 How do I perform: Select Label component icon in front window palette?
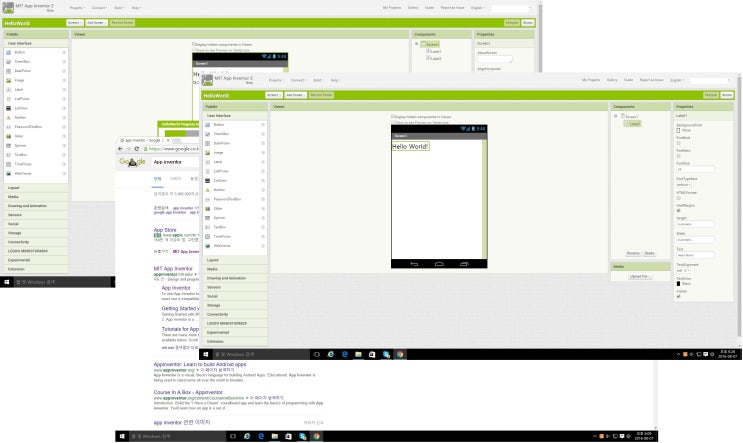[208, 162]
